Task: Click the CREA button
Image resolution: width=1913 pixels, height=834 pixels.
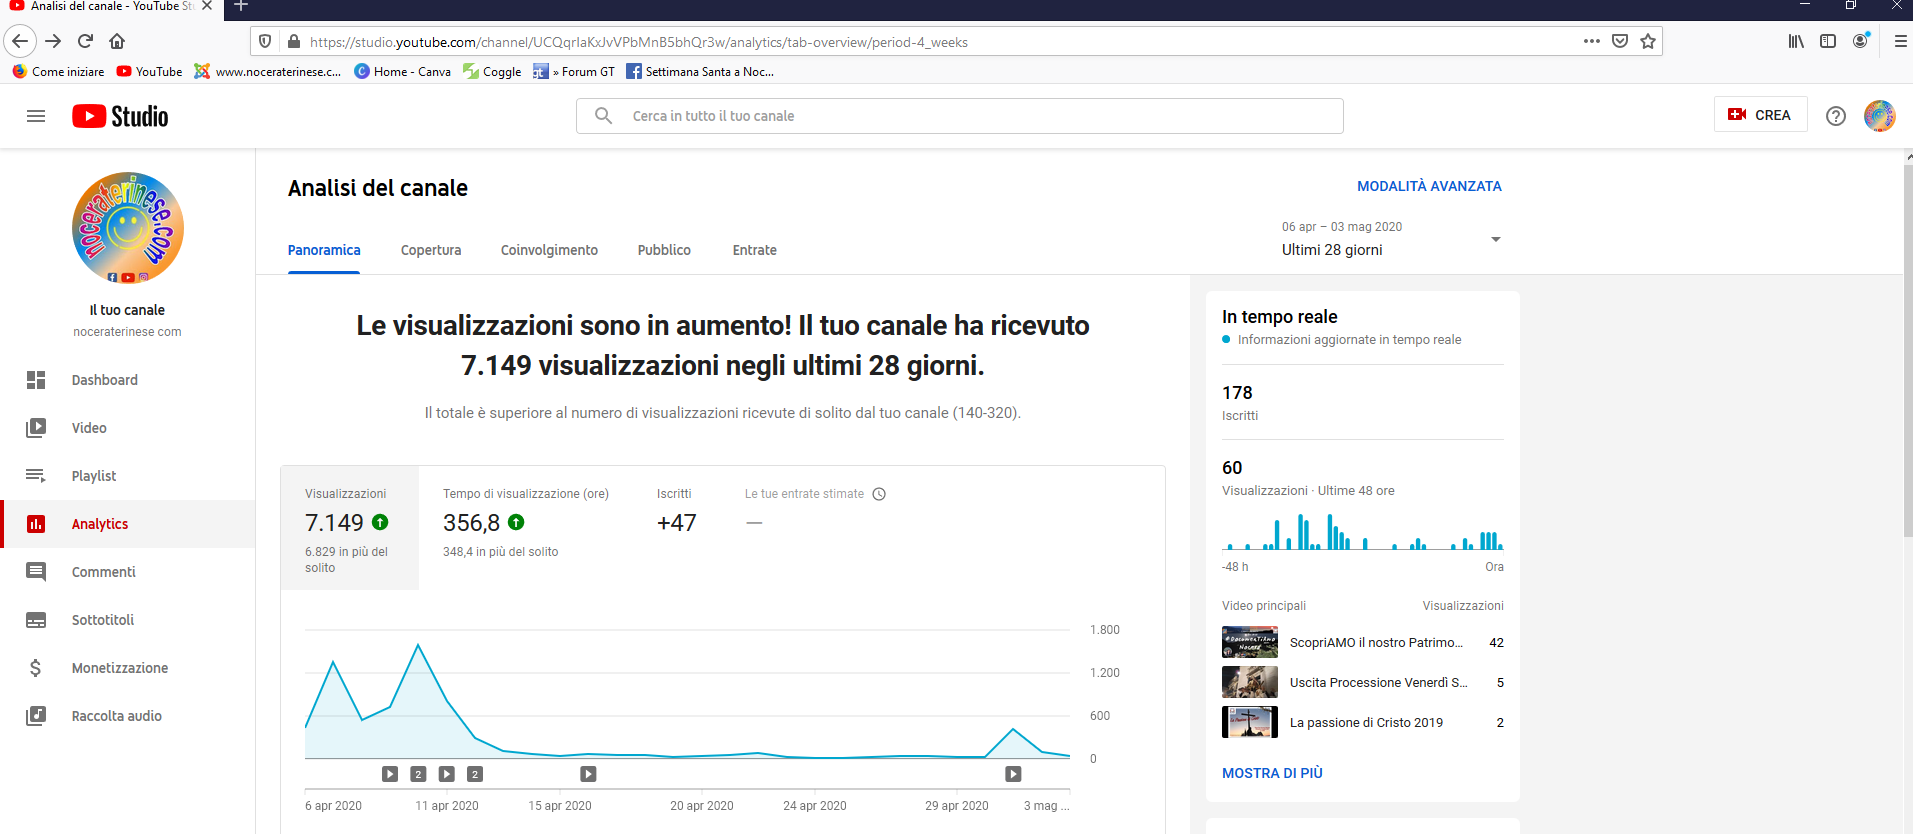Action: [1760, 115]
